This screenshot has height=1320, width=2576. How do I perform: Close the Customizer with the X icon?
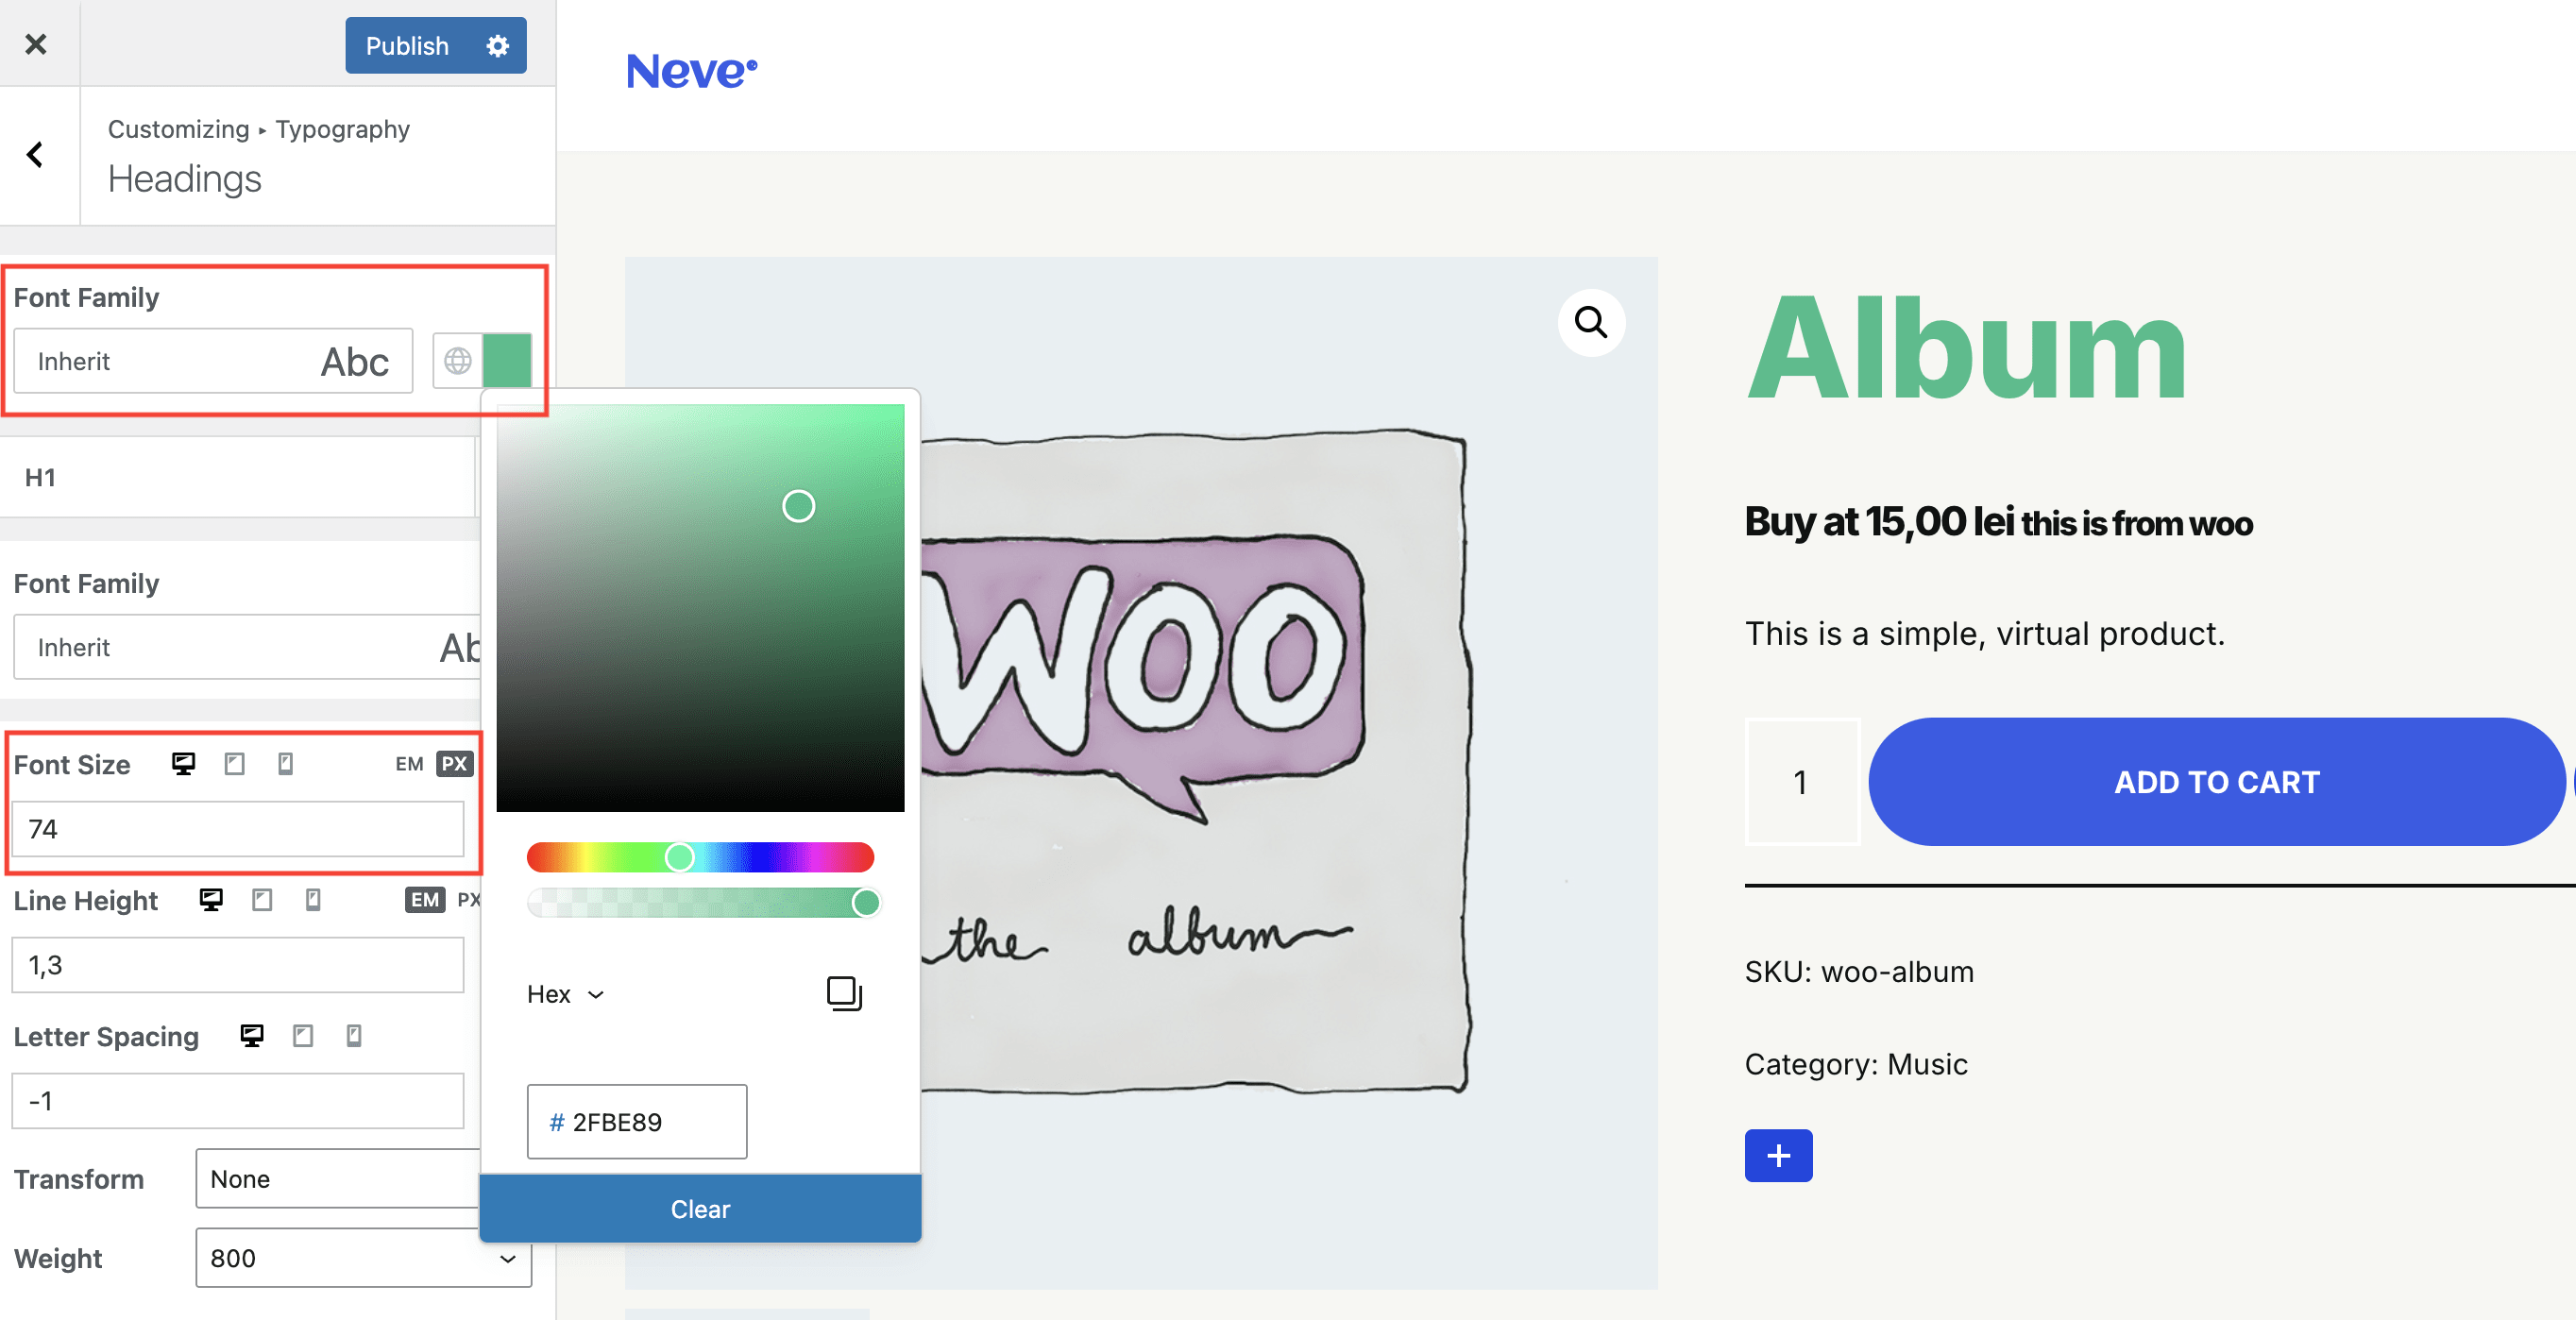[36, 44]
